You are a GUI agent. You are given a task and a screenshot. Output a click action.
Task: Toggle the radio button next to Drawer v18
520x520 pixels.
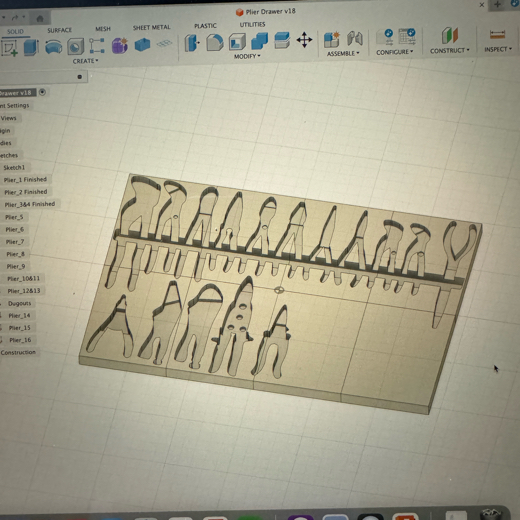coord(42,92)
